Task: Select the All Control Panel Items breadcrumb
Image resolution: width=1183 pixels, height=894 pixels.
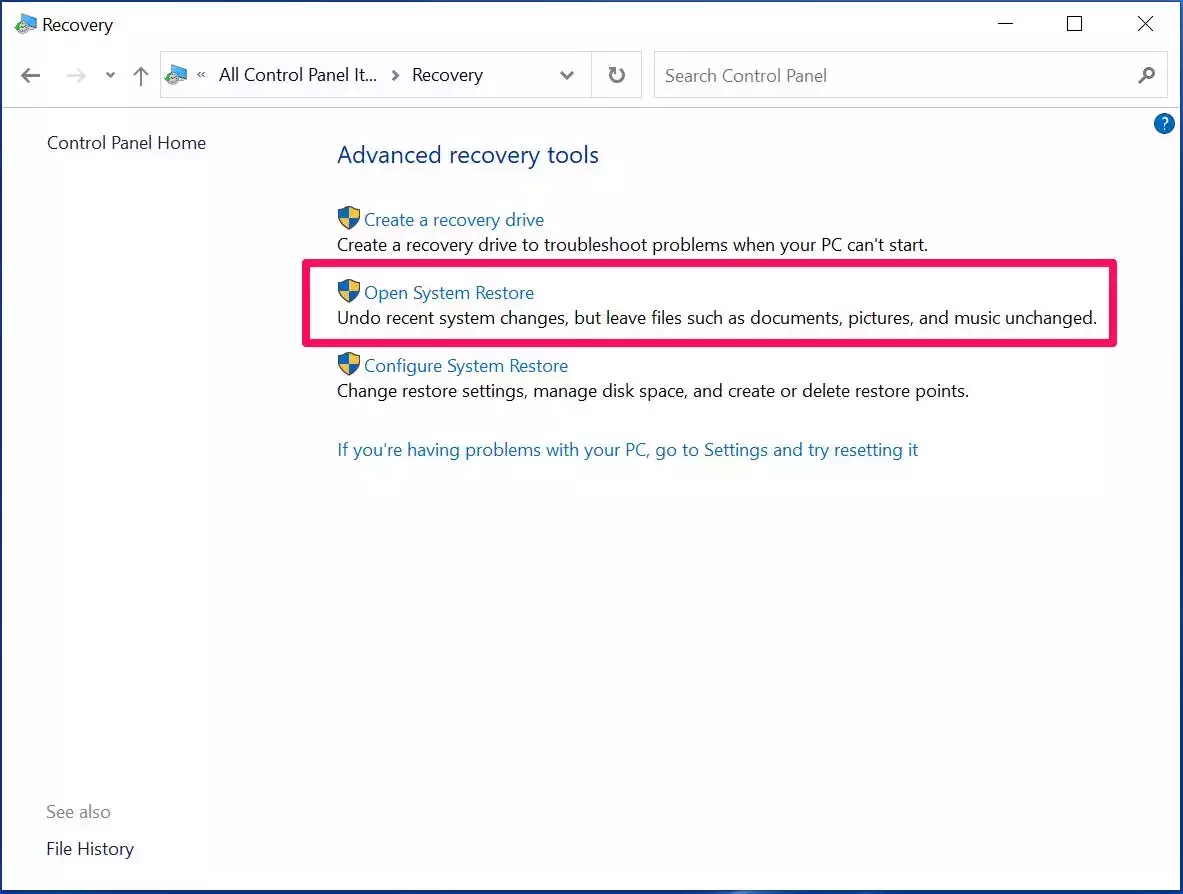Action: (x=297, y=76)
